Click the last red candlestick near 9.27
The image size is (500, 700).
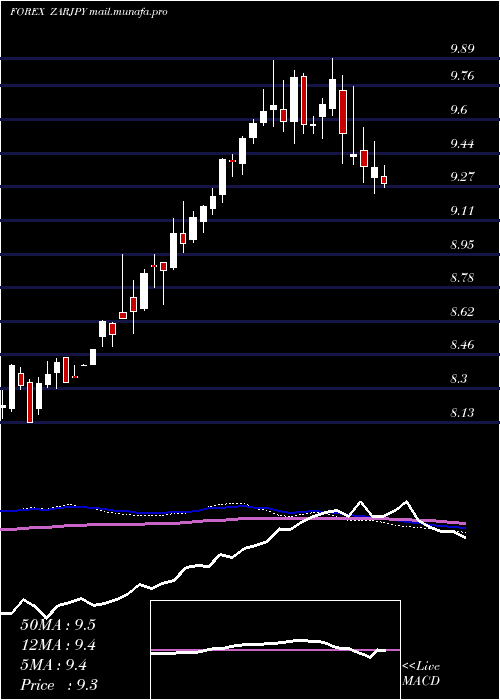384,180
